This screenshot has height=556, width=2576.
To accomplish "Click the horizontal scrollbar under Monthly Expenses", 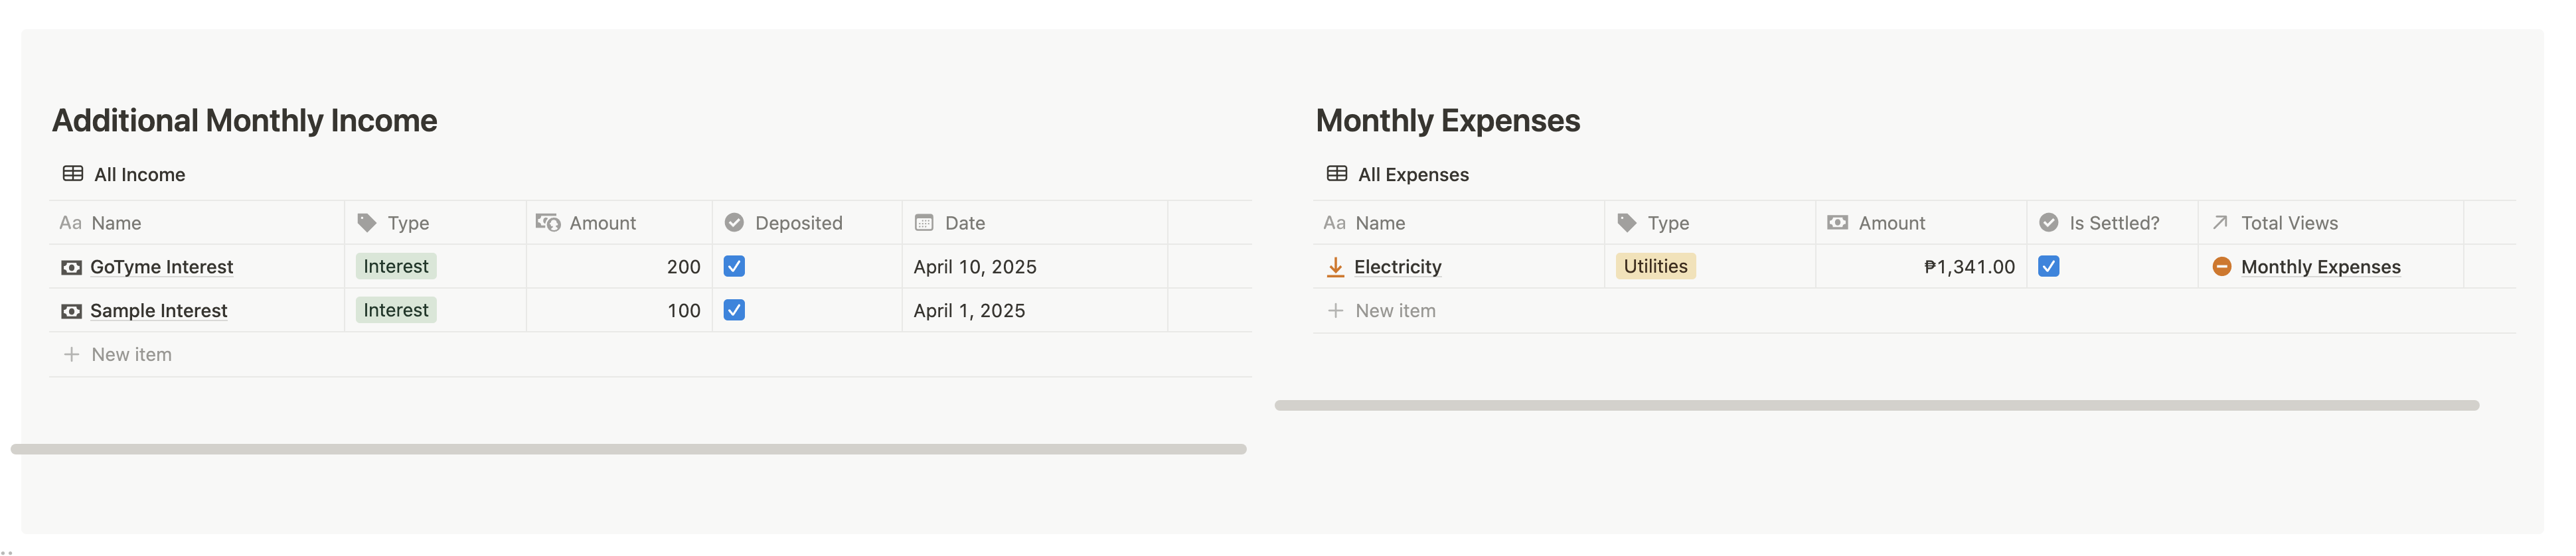I will point(1876,405).
